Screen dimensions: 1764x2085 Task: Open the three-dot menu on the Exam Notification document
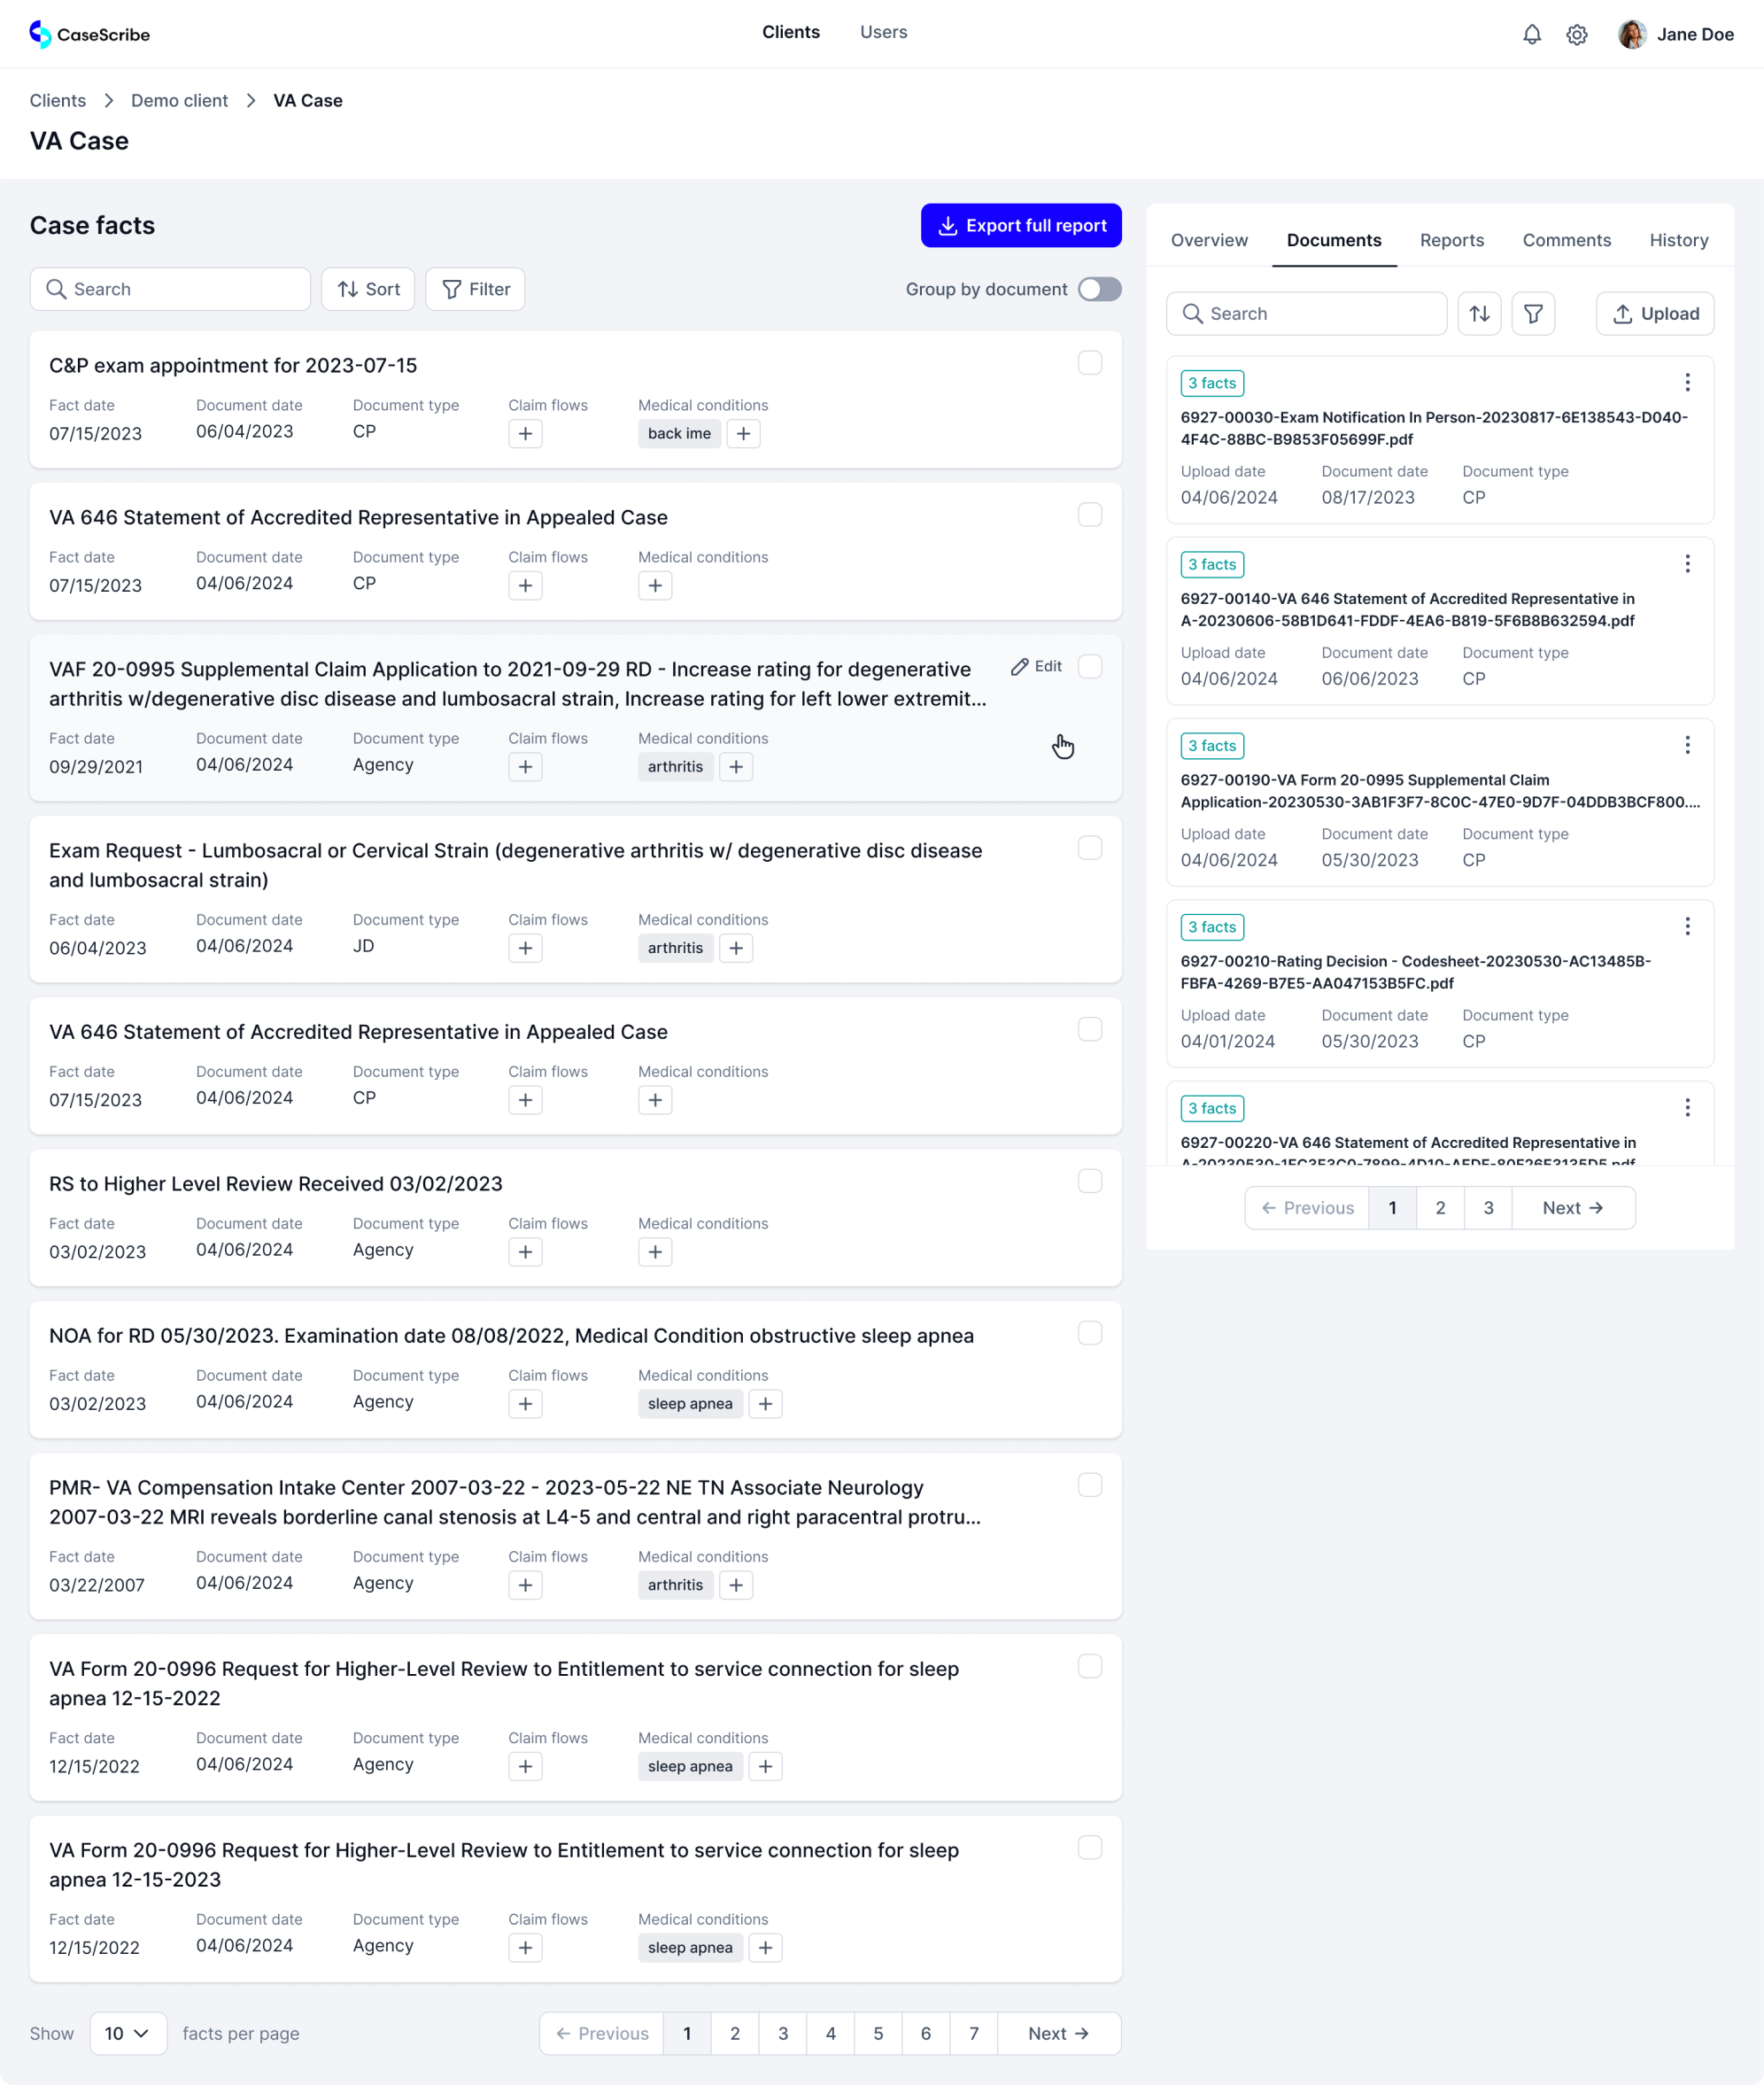1688,382
